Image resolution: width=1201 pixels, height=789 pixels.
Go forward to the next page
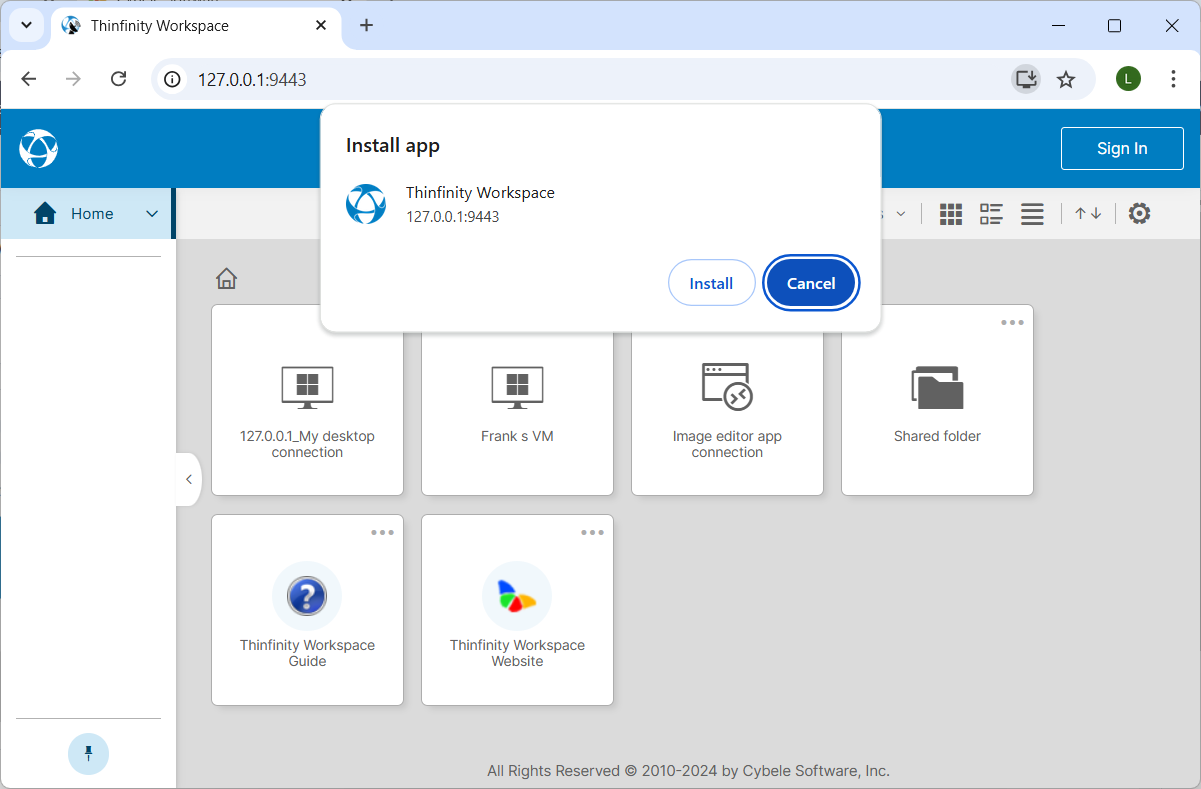tap(73, 79)
